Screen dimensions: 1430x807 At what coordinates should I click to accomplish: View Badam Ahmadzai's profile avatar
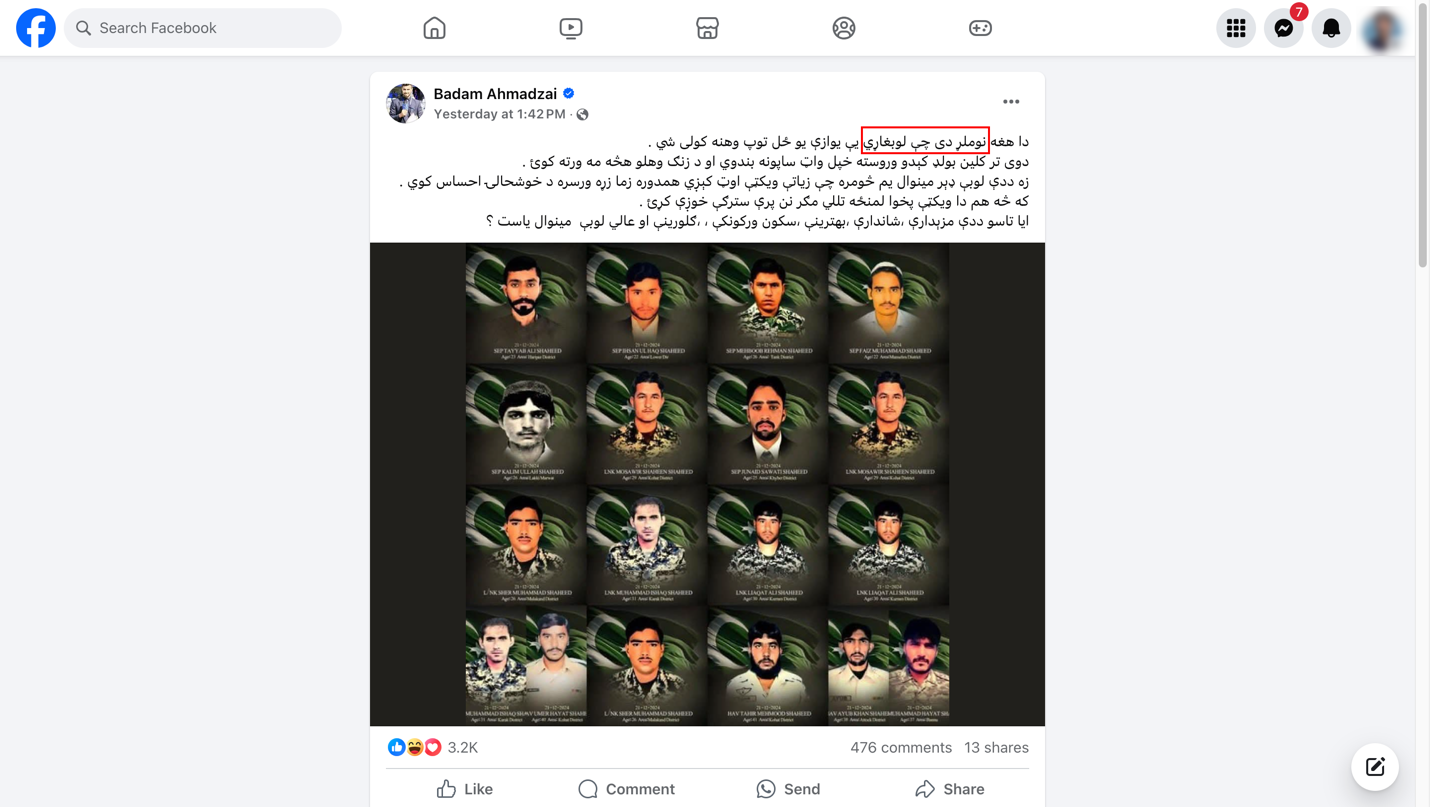[406, 103]
